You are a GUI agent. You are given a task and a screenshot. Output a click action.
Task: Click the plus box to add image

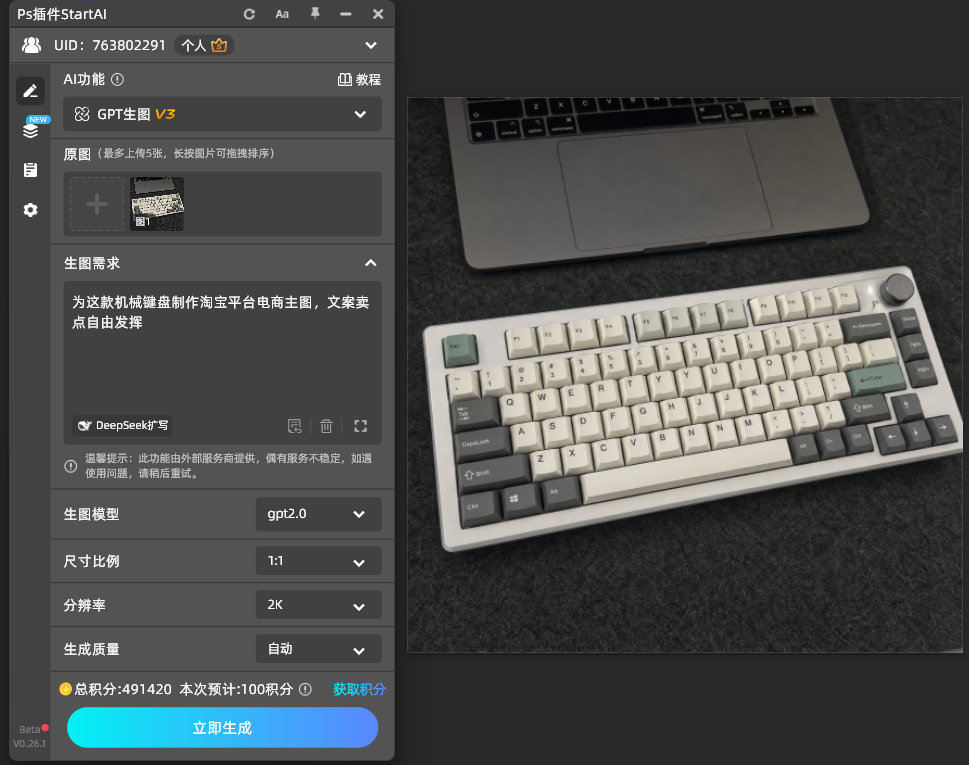[97, 204]
